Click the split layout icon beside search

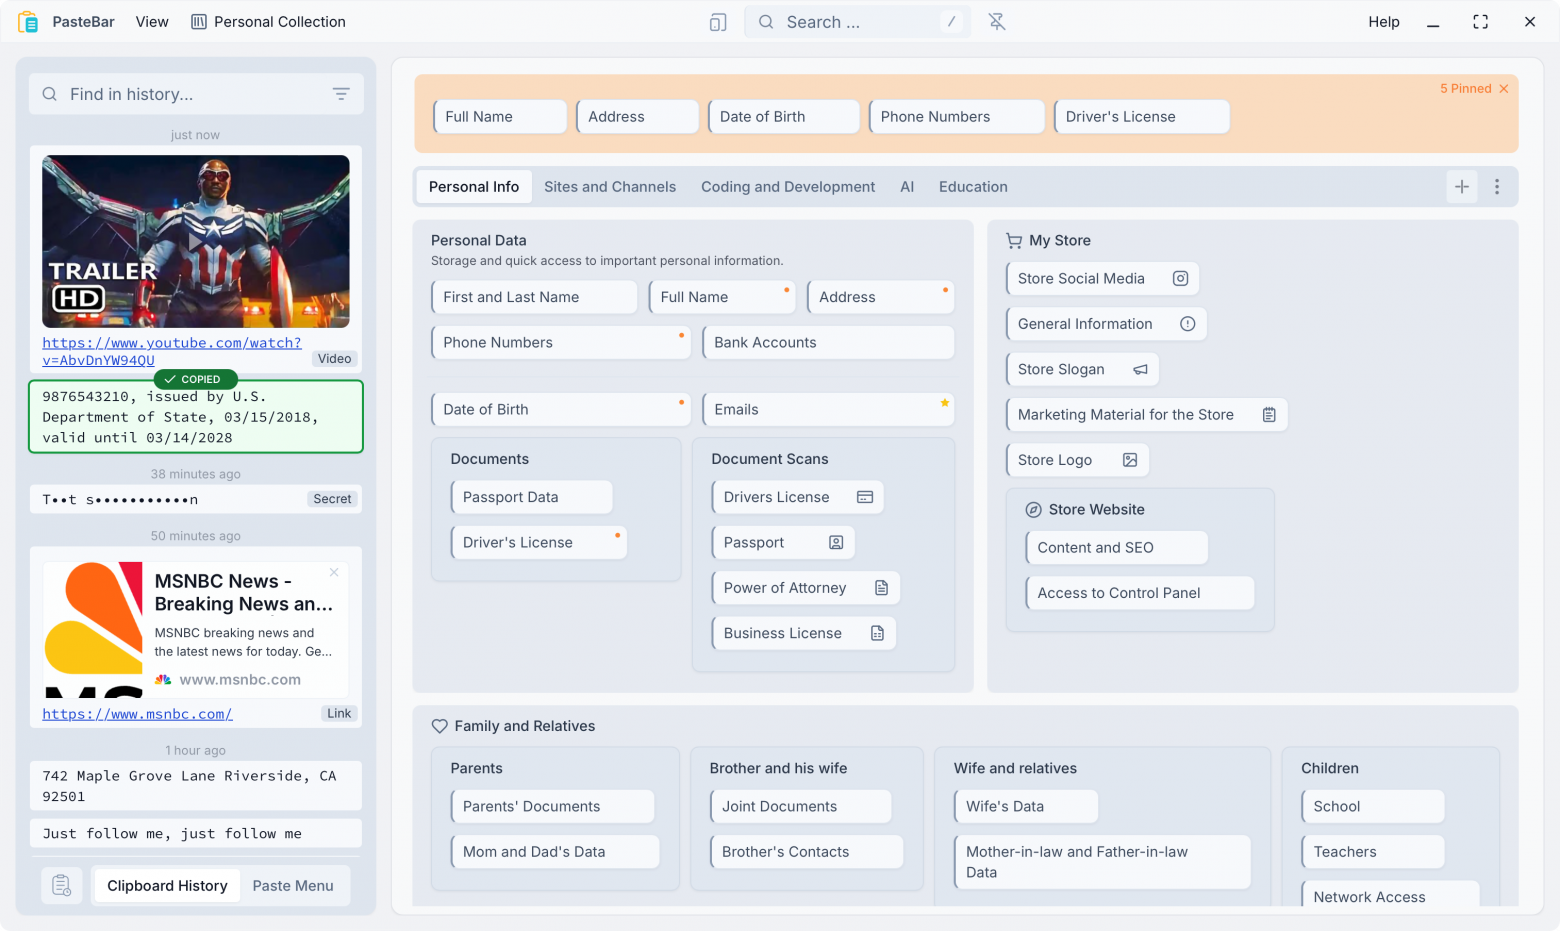(718, 22)
